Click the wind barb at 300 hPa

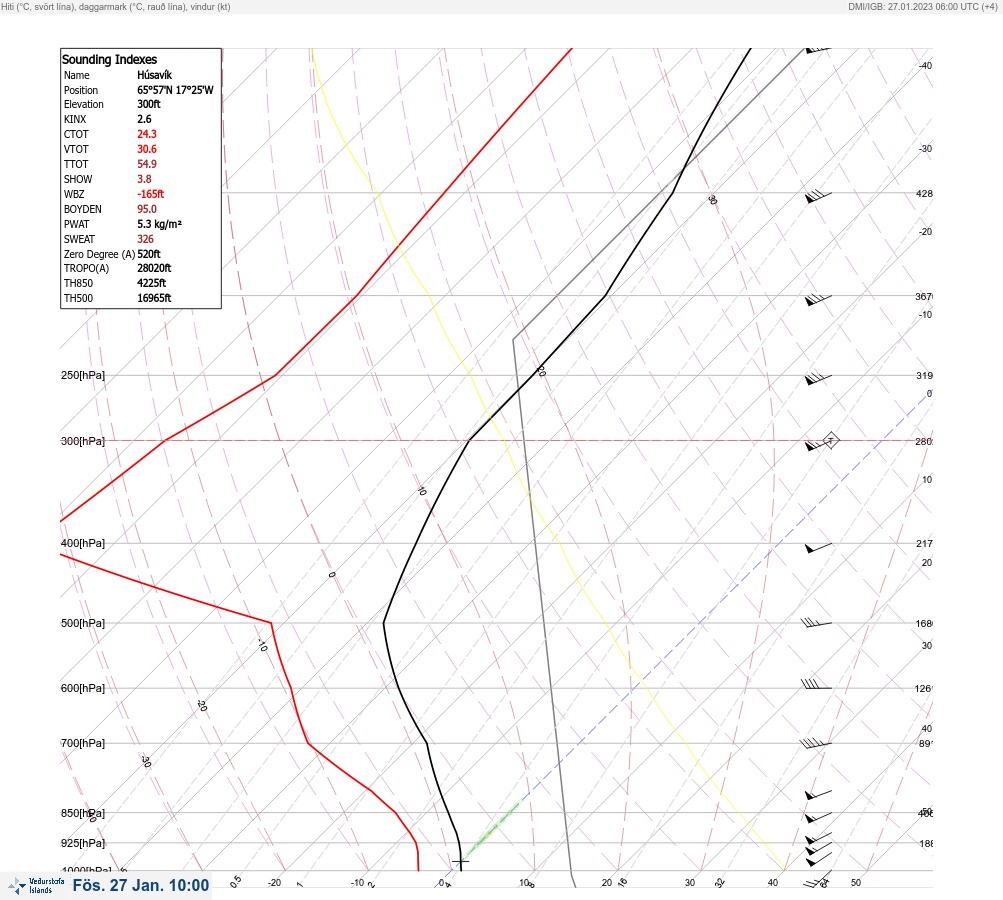[x=816, y=445]
